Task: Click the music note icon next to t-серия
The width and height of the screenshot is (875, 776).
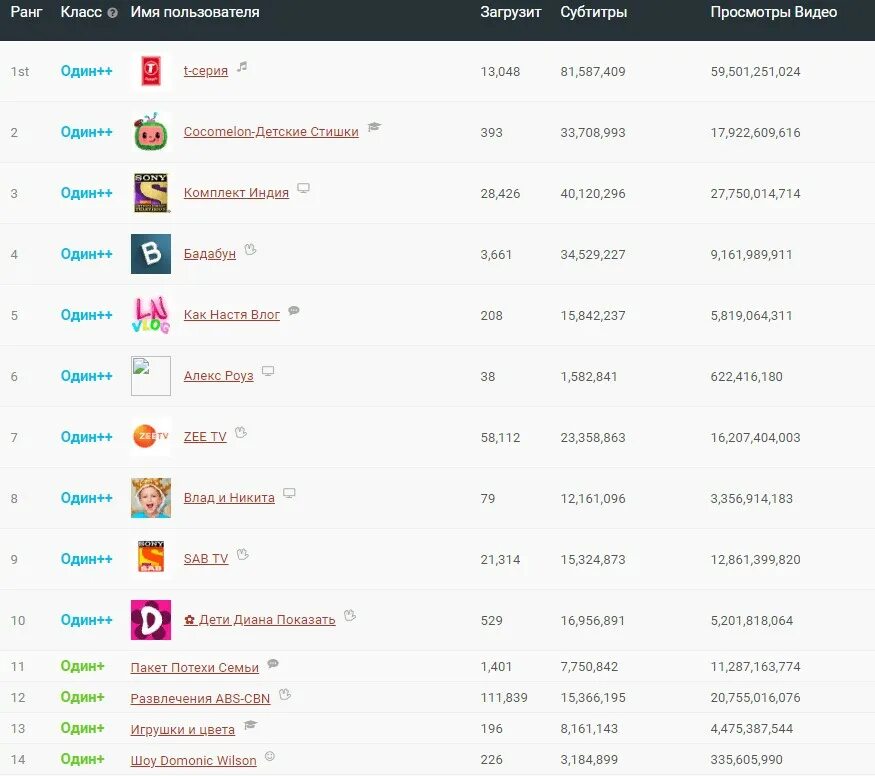Action: pos(242,66)
